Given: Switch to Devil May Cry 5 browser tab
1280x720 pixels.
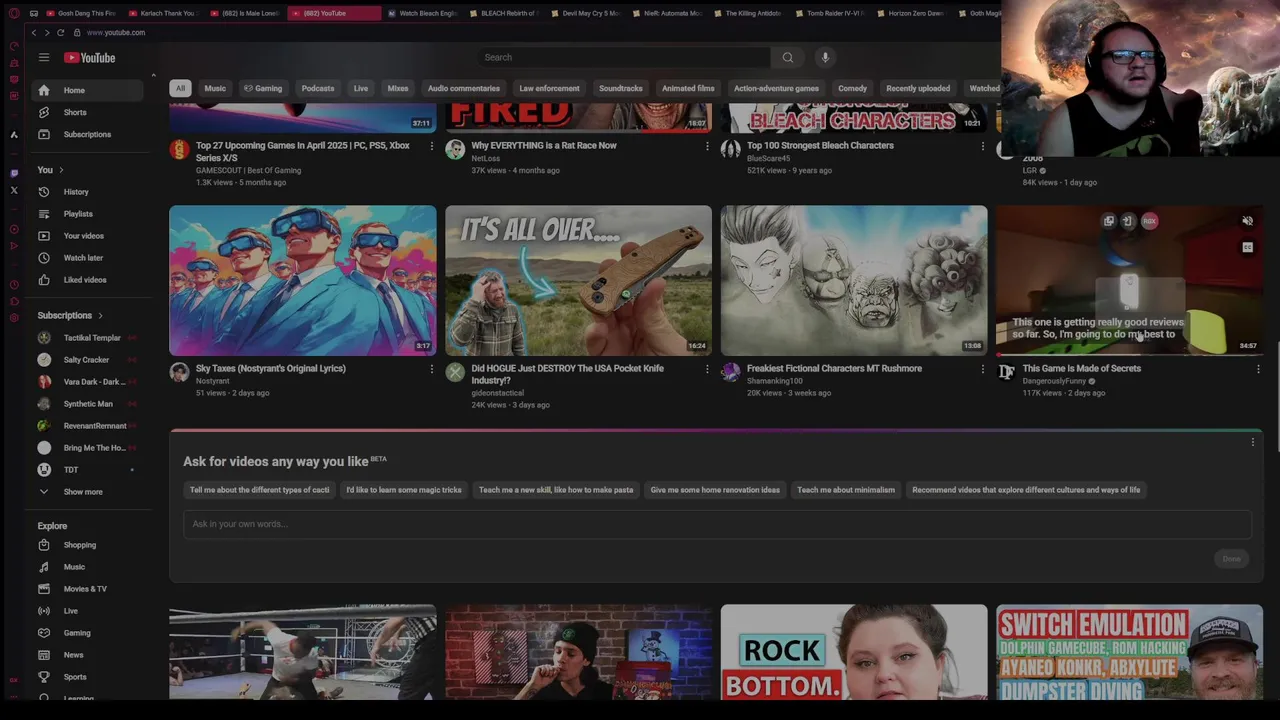Looking at the screenshot, I should point(585,13).
